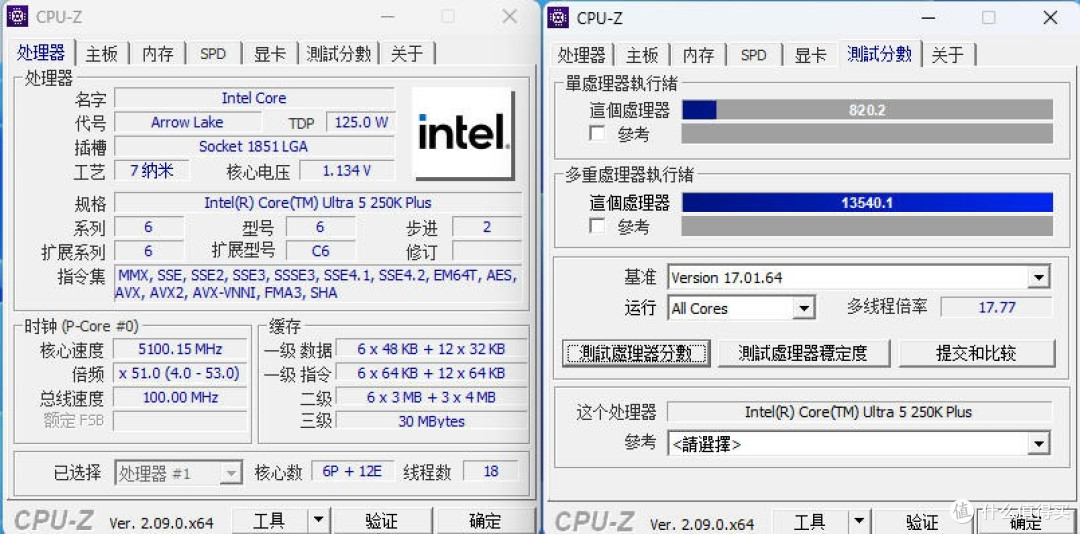Click 工具 button in right window
Screen dimensions: 1080x534
point(810,522)
